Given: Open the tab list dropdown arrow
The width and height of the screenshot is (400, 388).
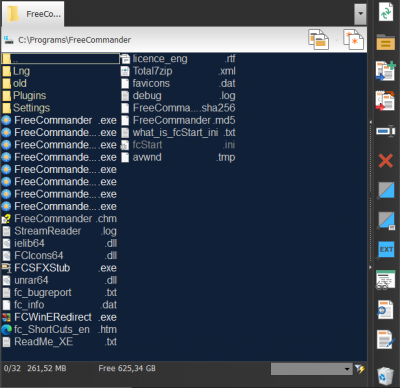Looking at the screenshot, I should 360,14.
